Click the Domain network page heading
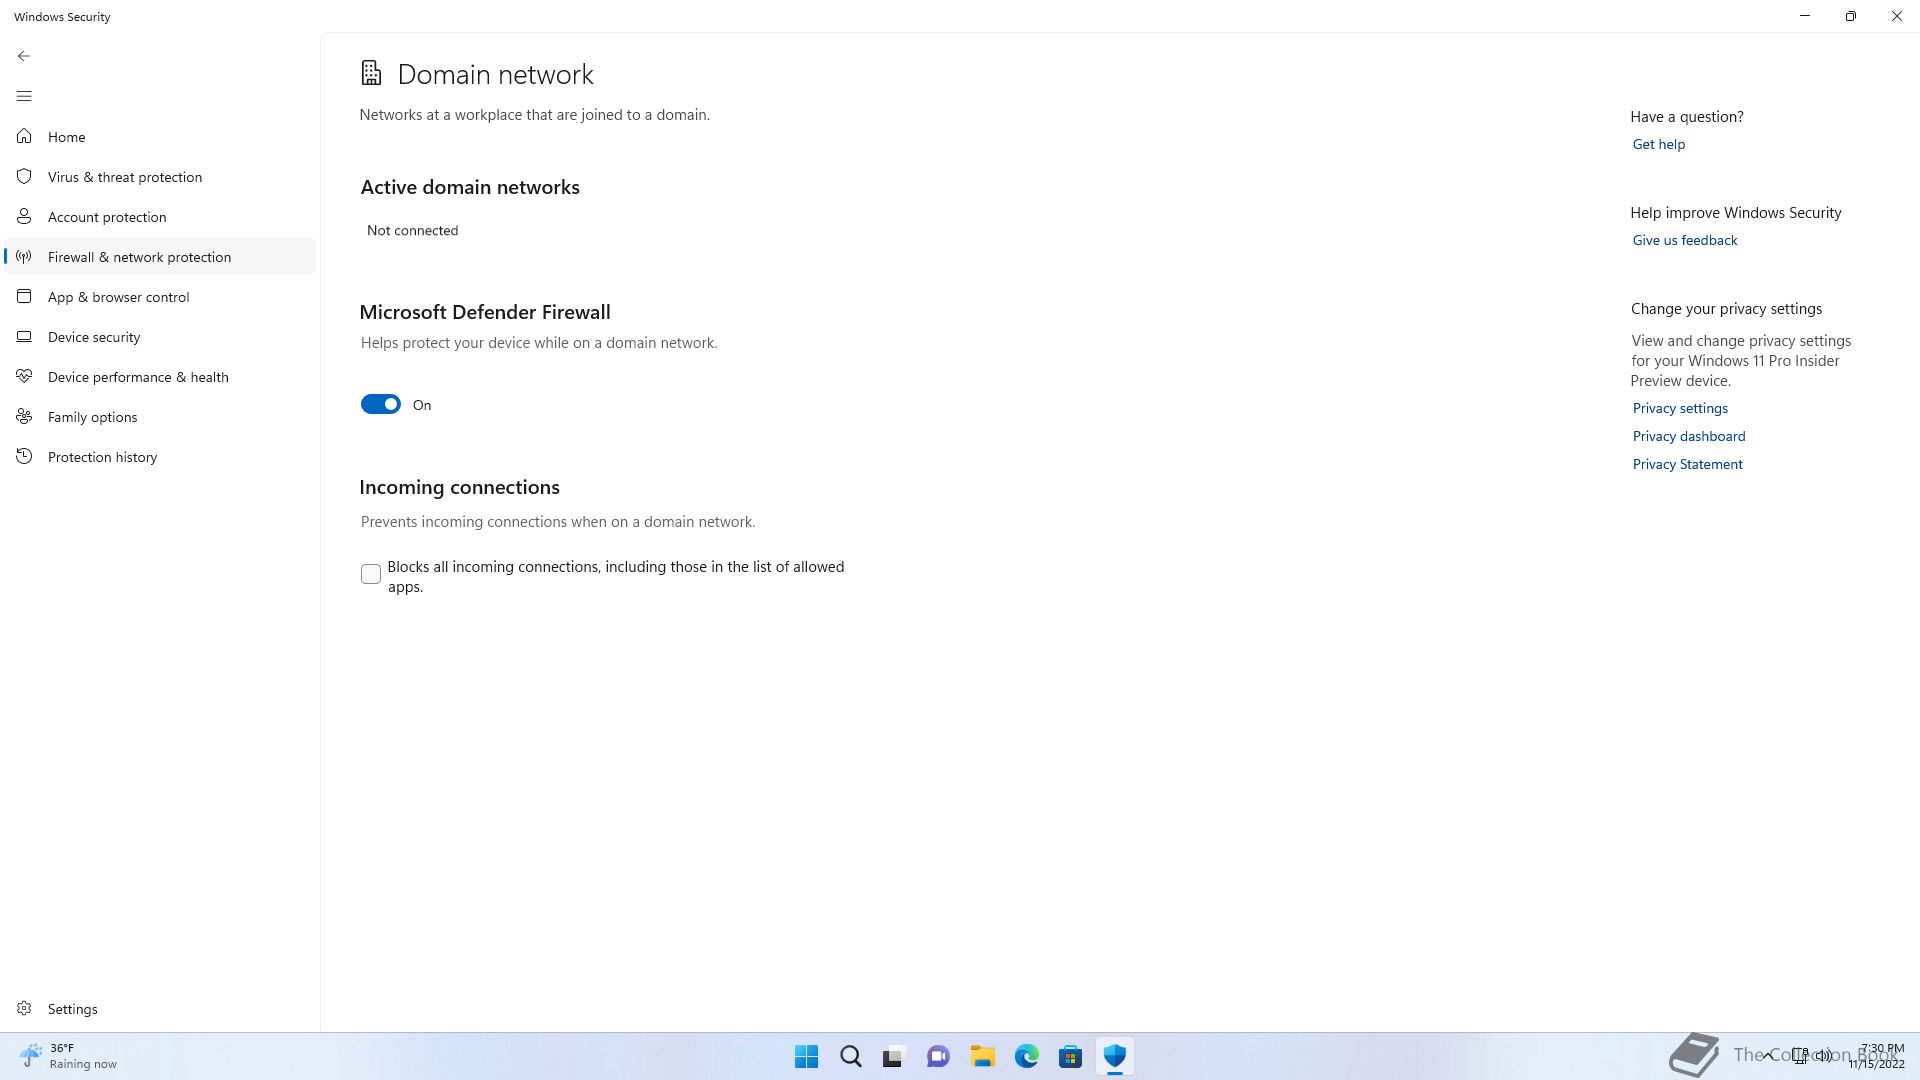This screenshot has width=1920, height=1080. click(495, 74)
